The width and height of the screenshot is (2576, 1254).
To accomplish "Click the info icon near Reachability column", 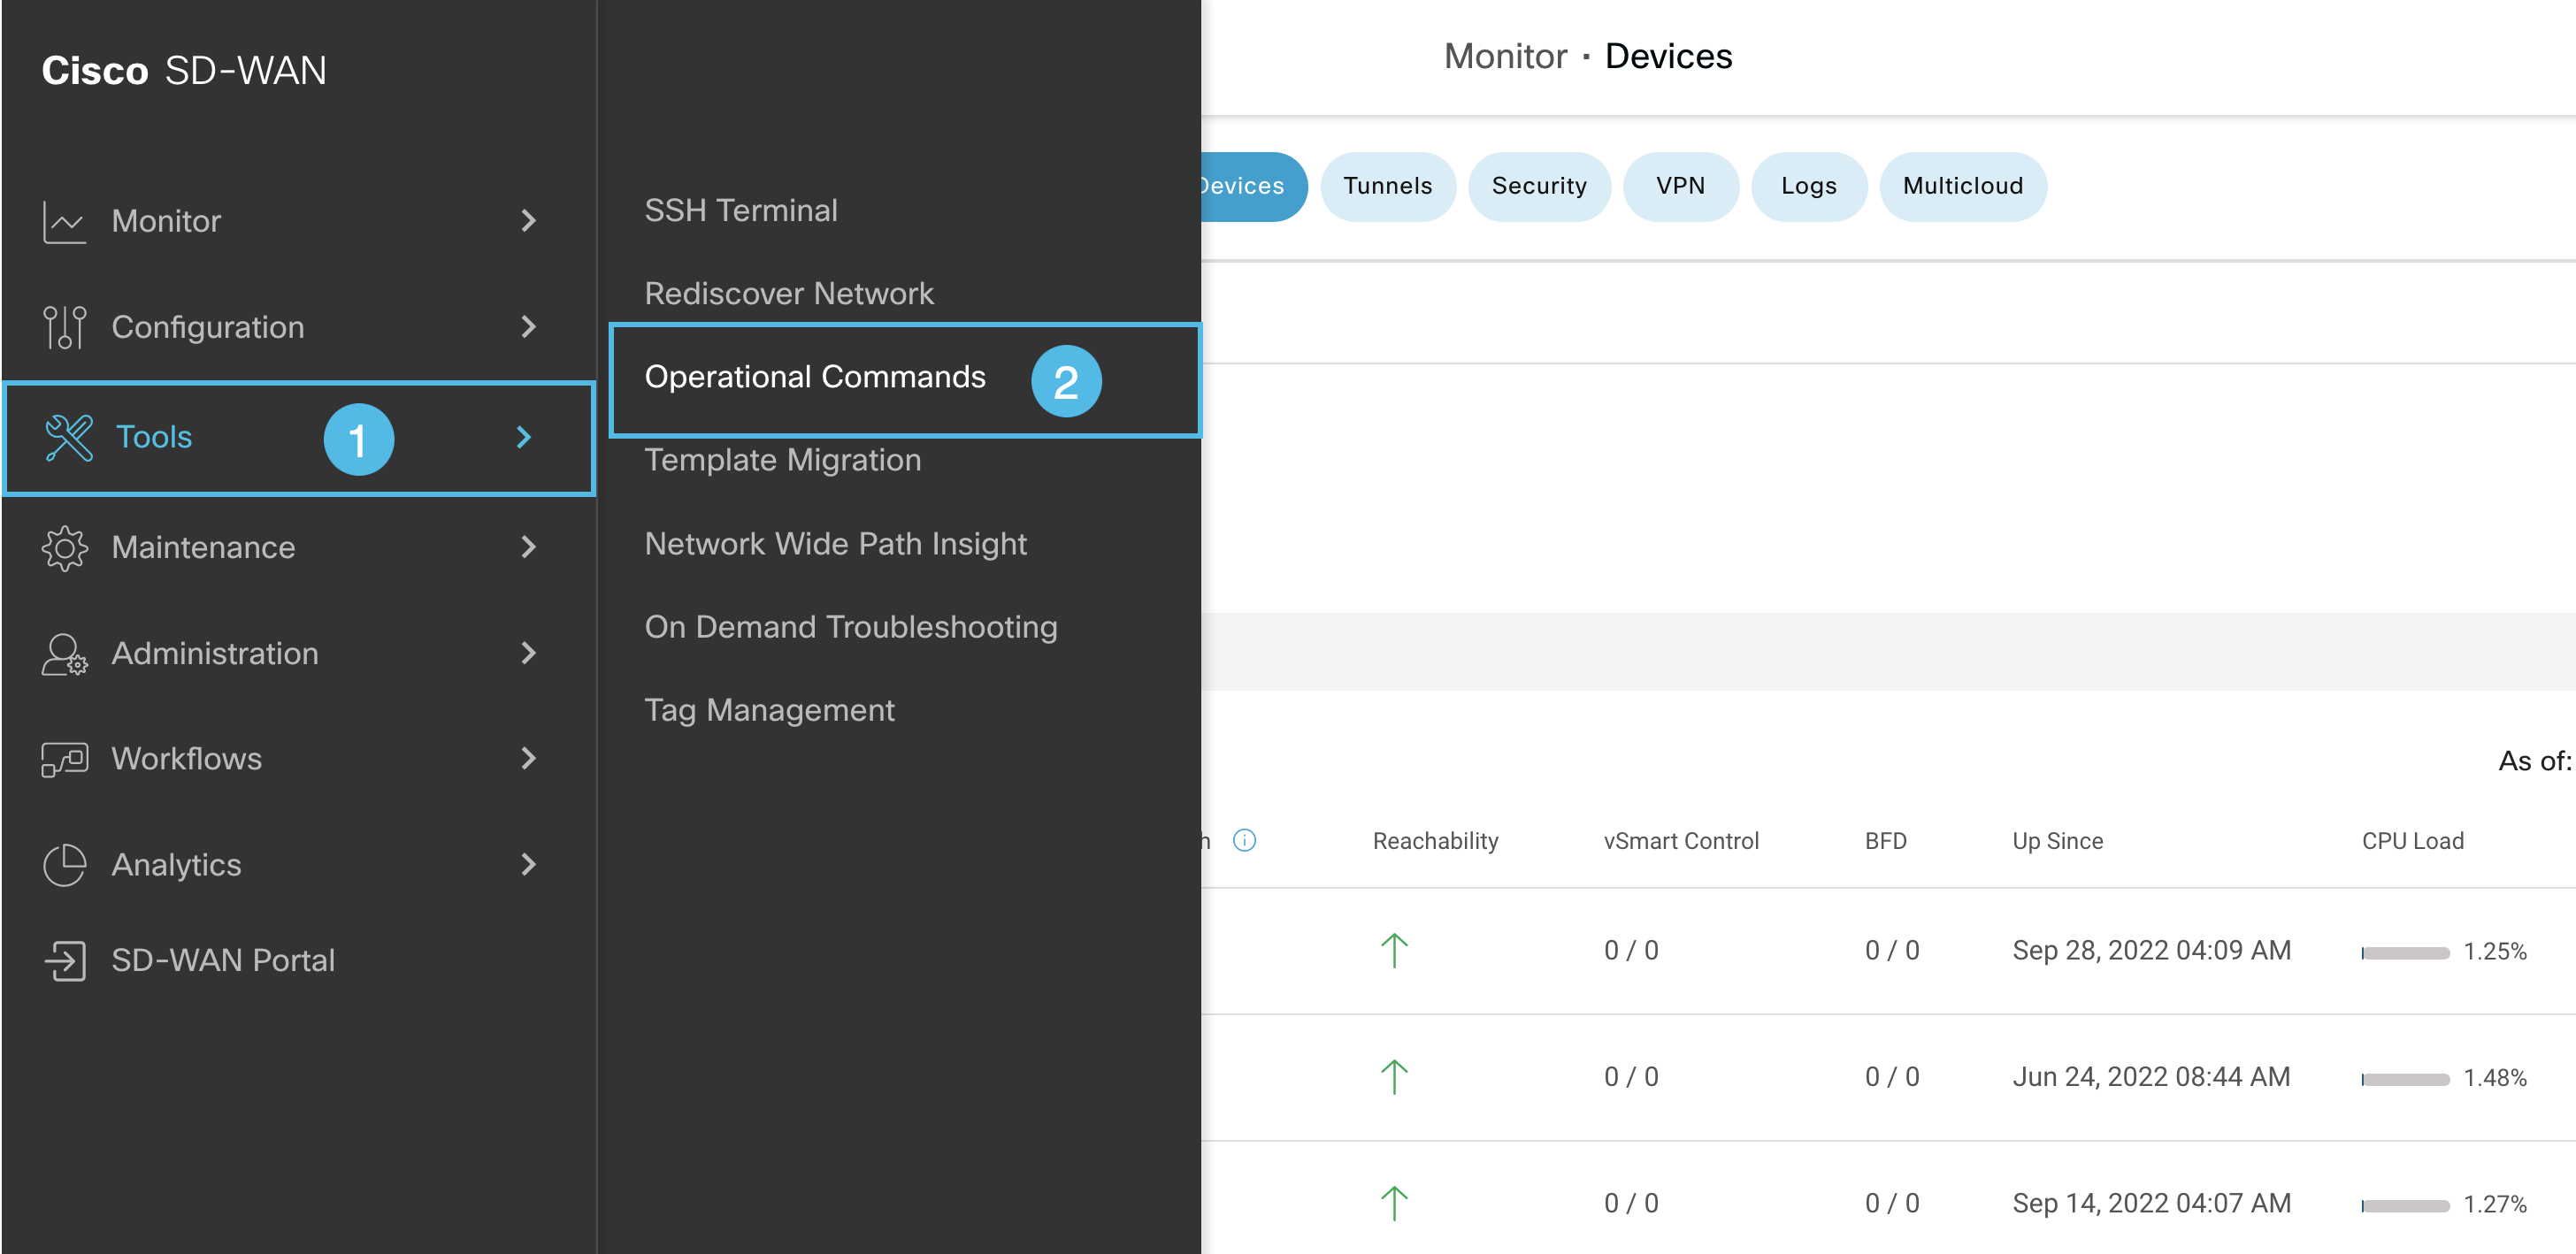I will [1245, 841].
